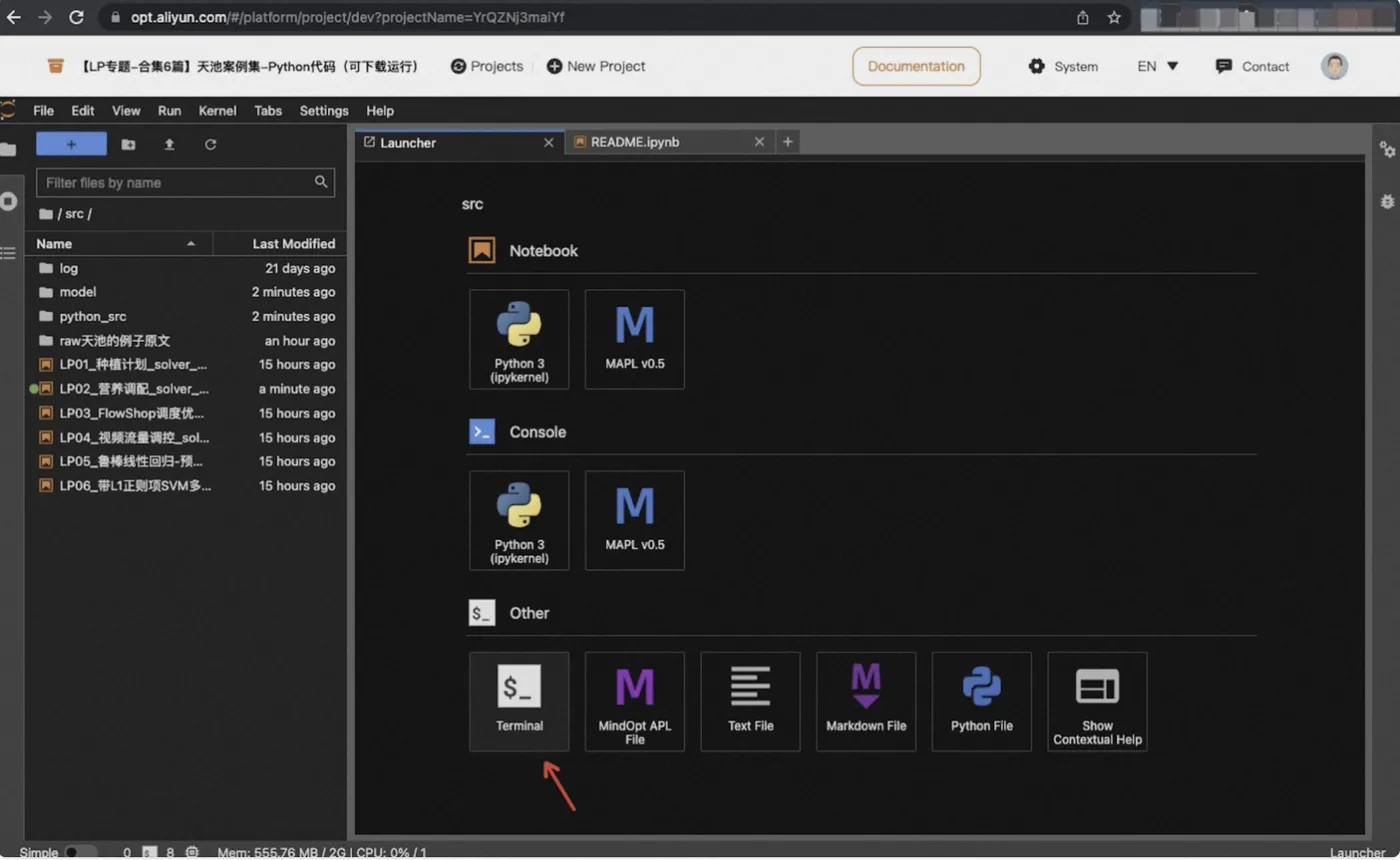Viewport: 1400px width, 860px height.
Task: Click the Contact link
Action: (x=1252, y=66)
